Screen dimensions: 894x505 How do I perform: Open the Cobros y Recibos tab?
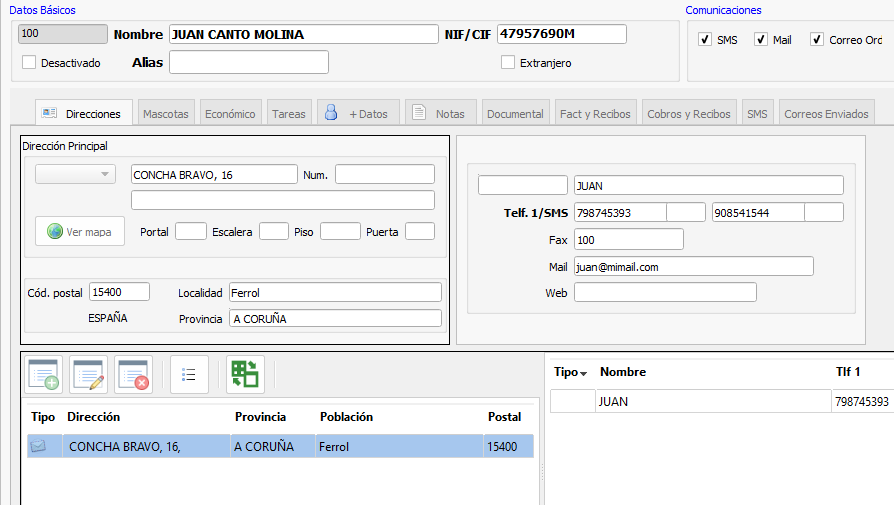[689, 113]
